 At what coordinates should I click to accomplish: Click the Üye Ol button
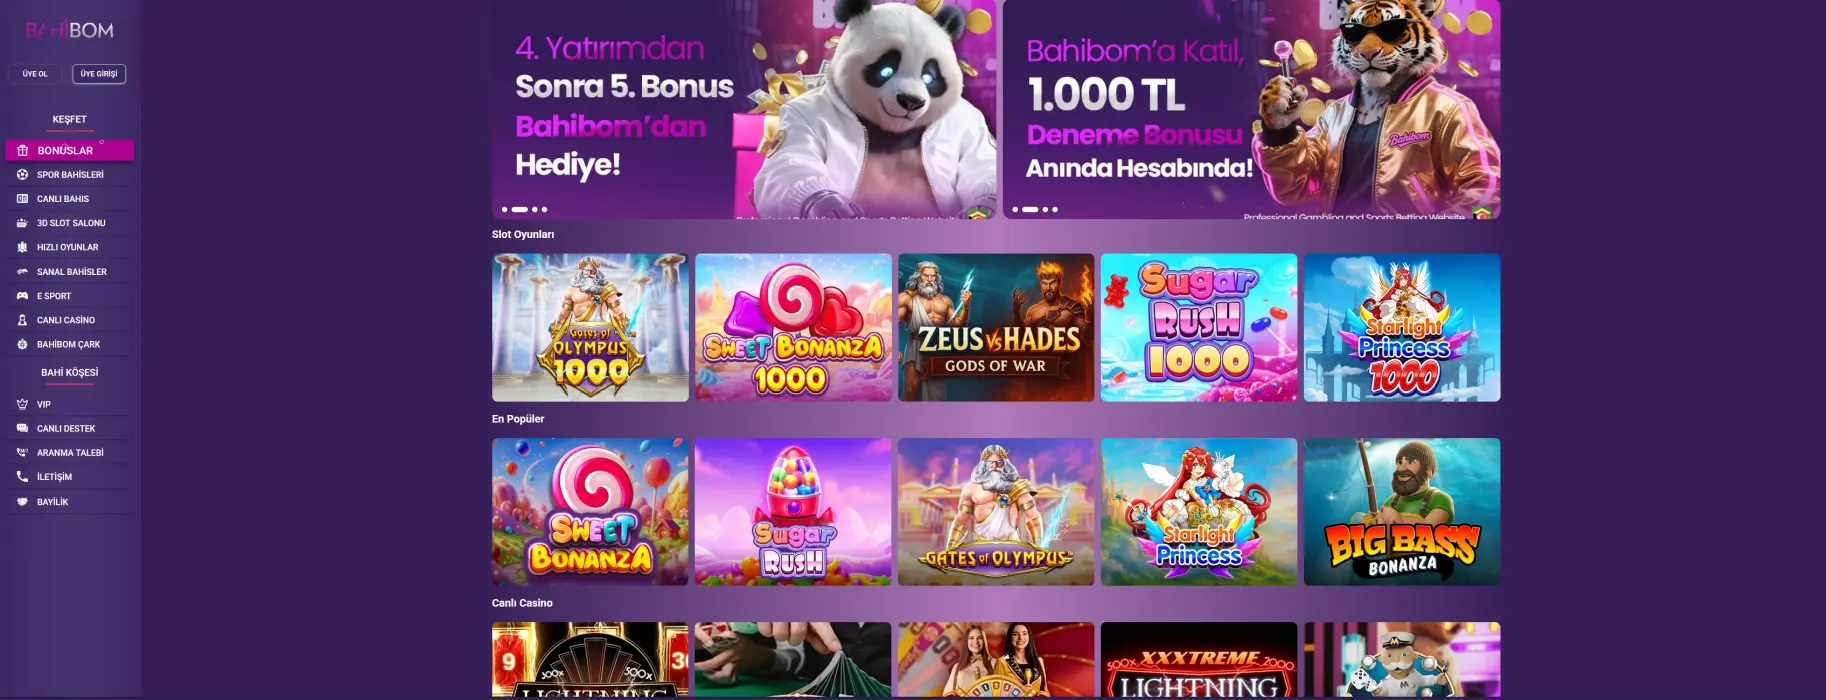[35, 74]
